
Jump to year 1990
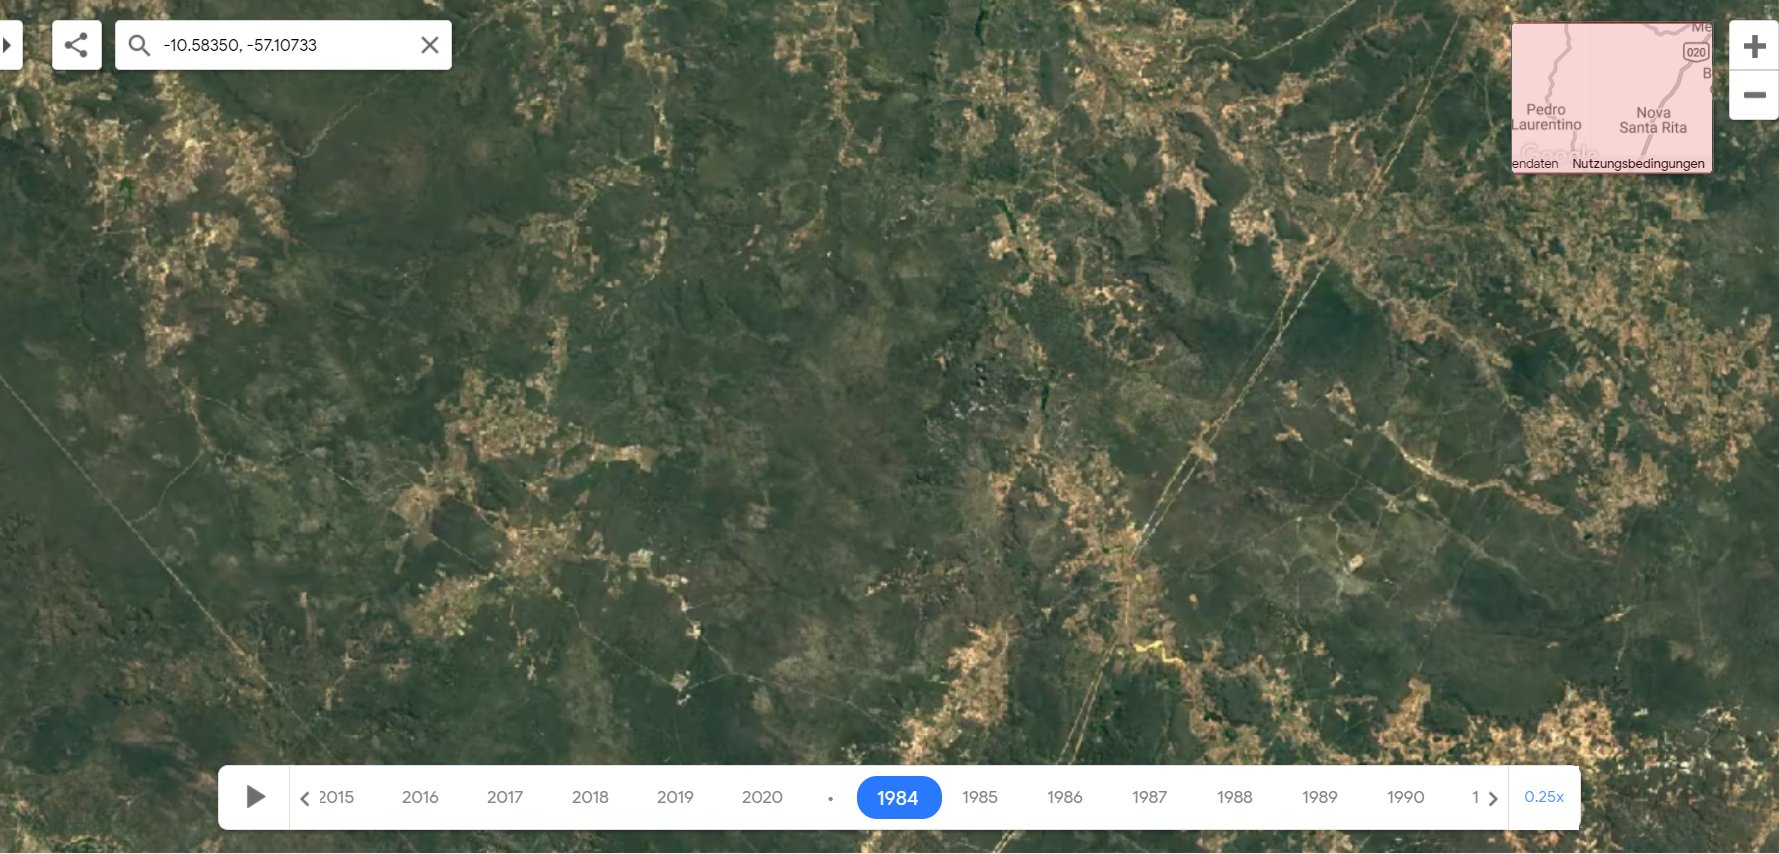[x=1405, y=797]
